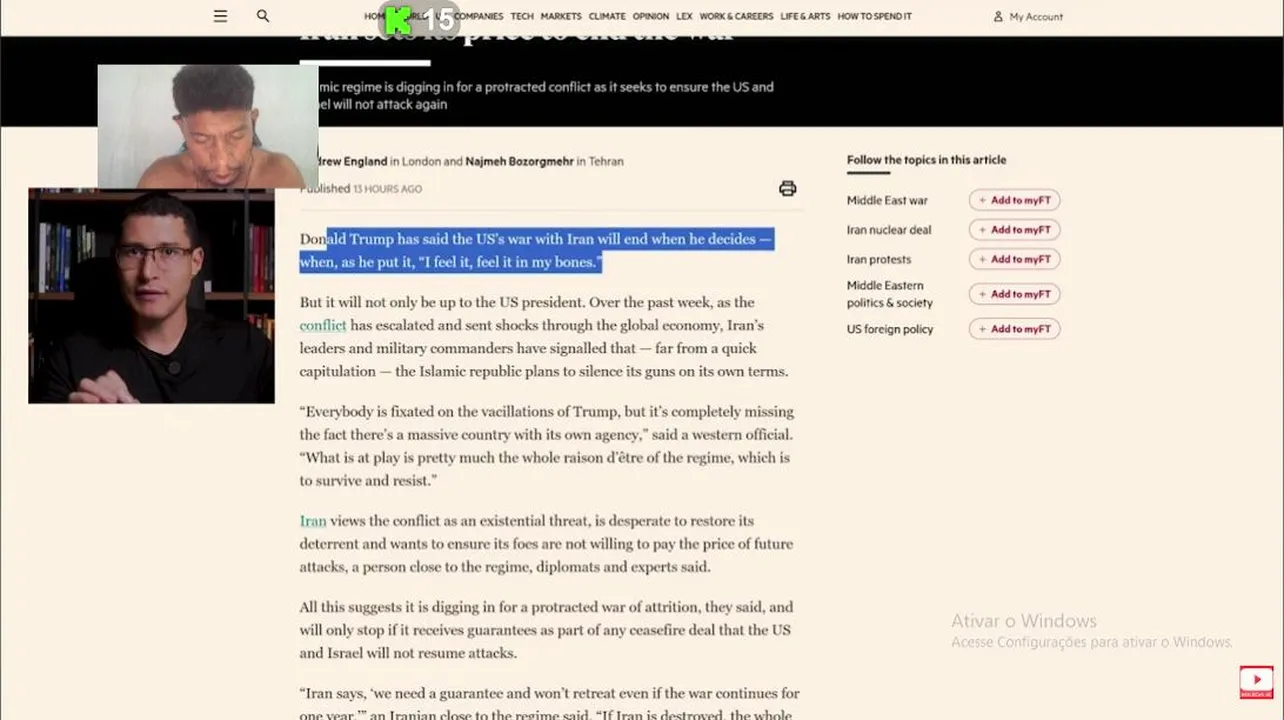Open the Lex section
1284x720 pixels.
click(x=684, y=16)
